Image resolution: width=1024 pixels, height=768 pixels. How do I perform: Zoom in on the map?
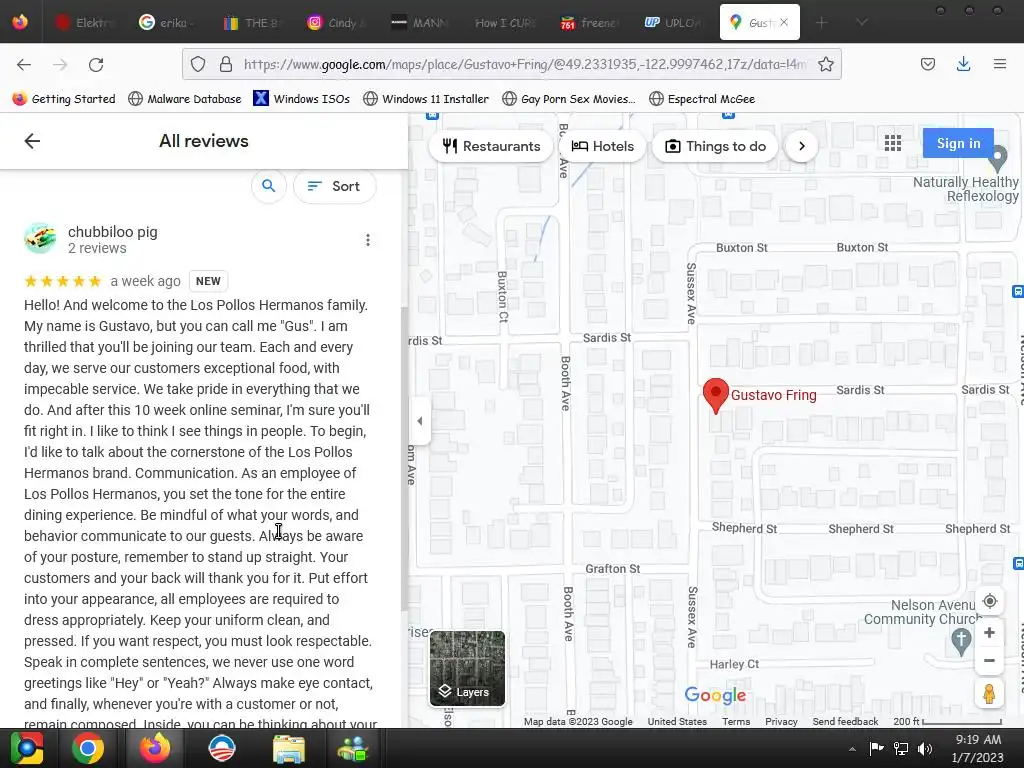tap(989, 633)
